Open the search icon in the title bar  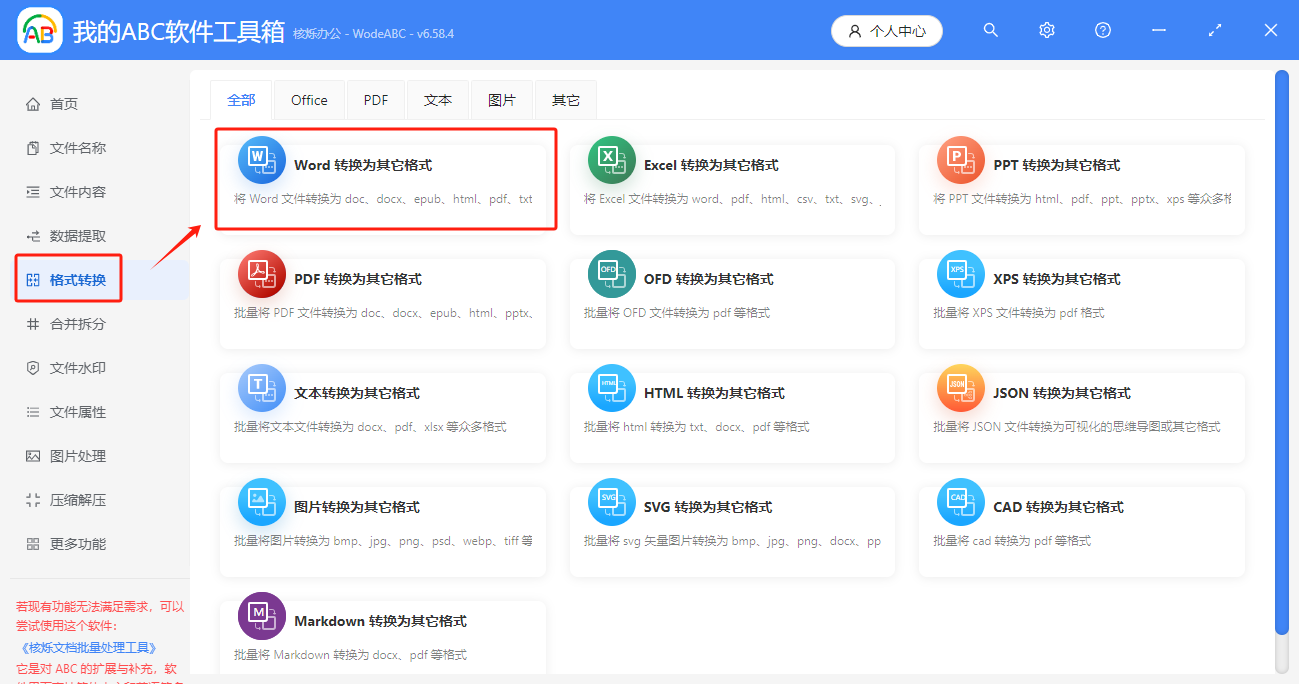(x=990, y=30)
